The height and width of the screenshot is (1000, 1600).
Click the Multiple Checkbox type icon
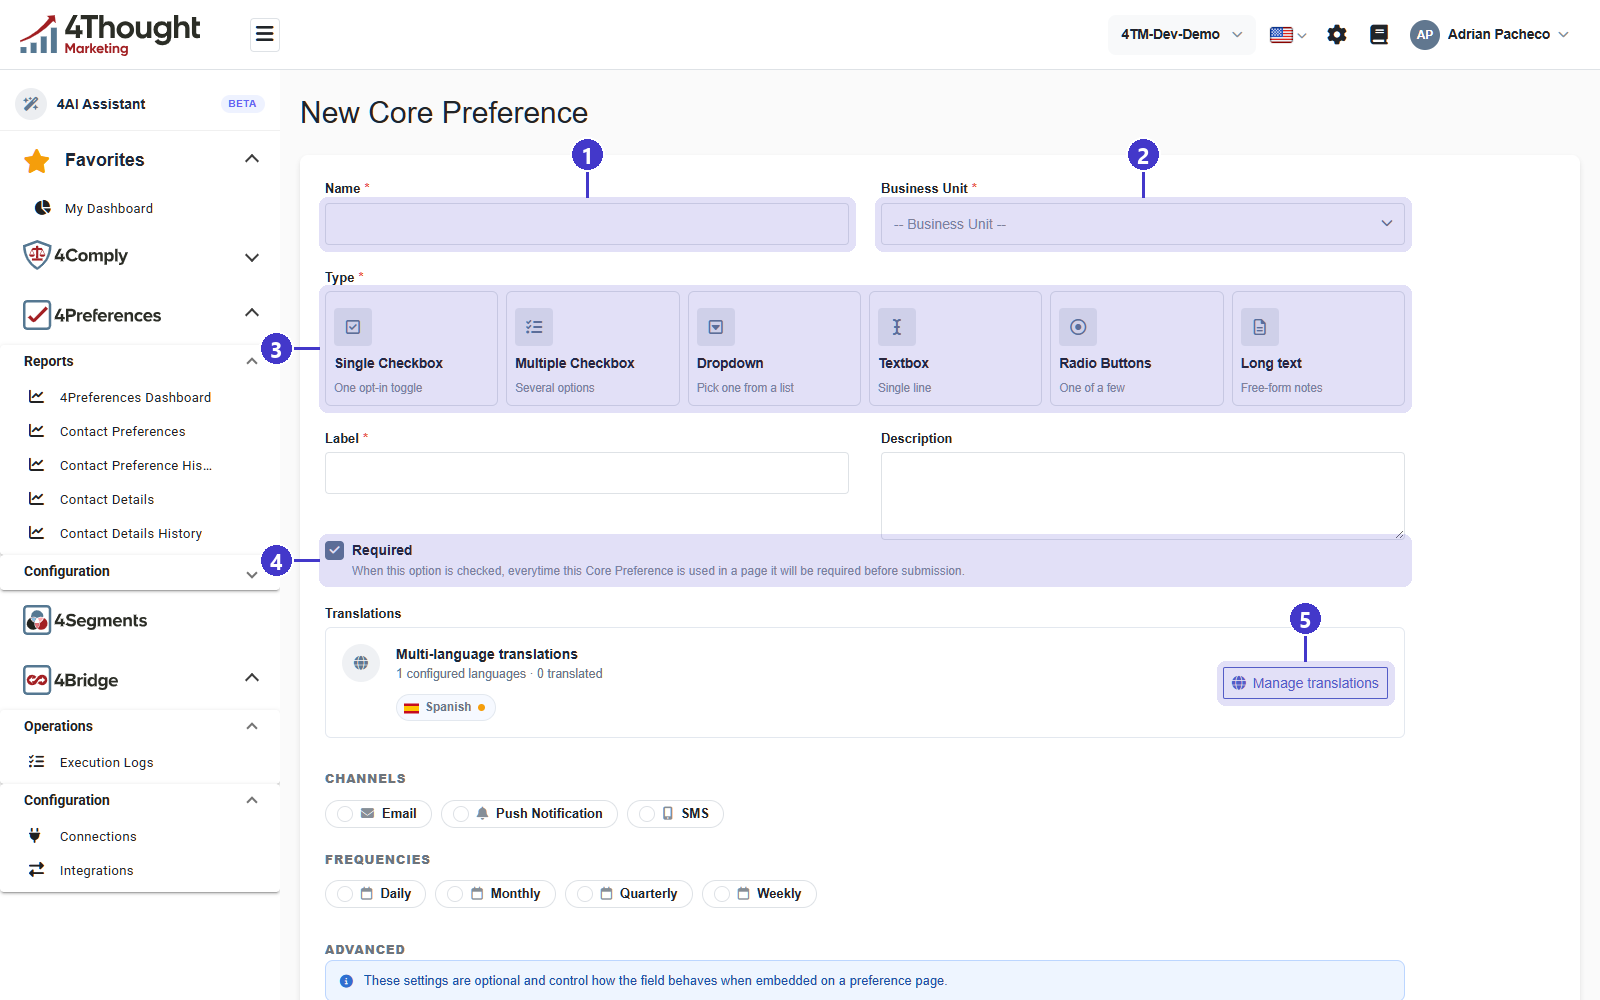tap(534, 327)
